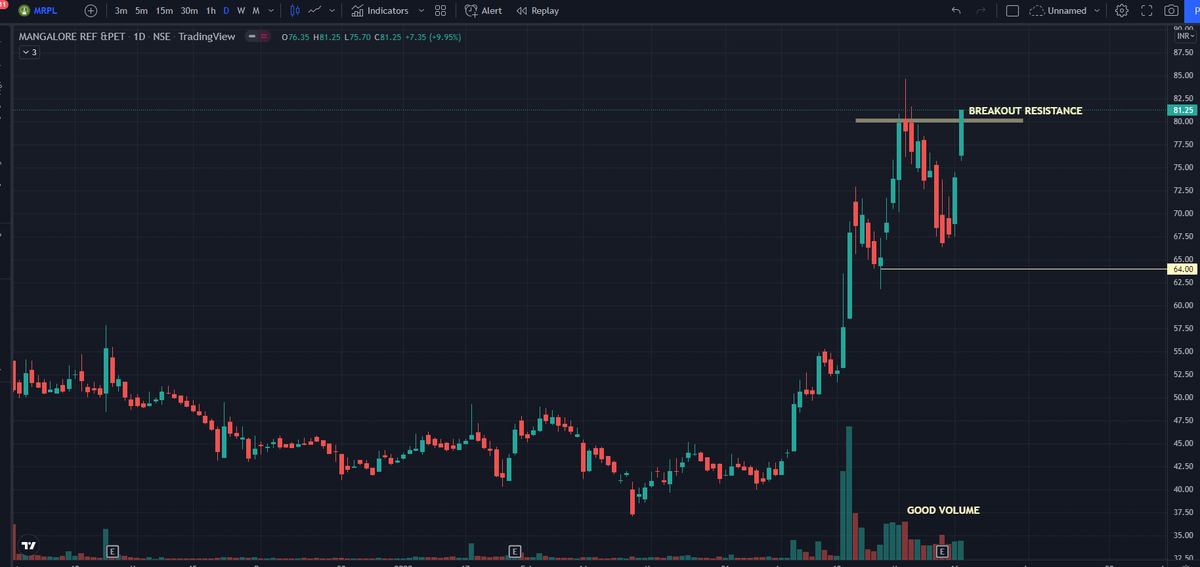Select the 1h timeframe

coord(211,10)
